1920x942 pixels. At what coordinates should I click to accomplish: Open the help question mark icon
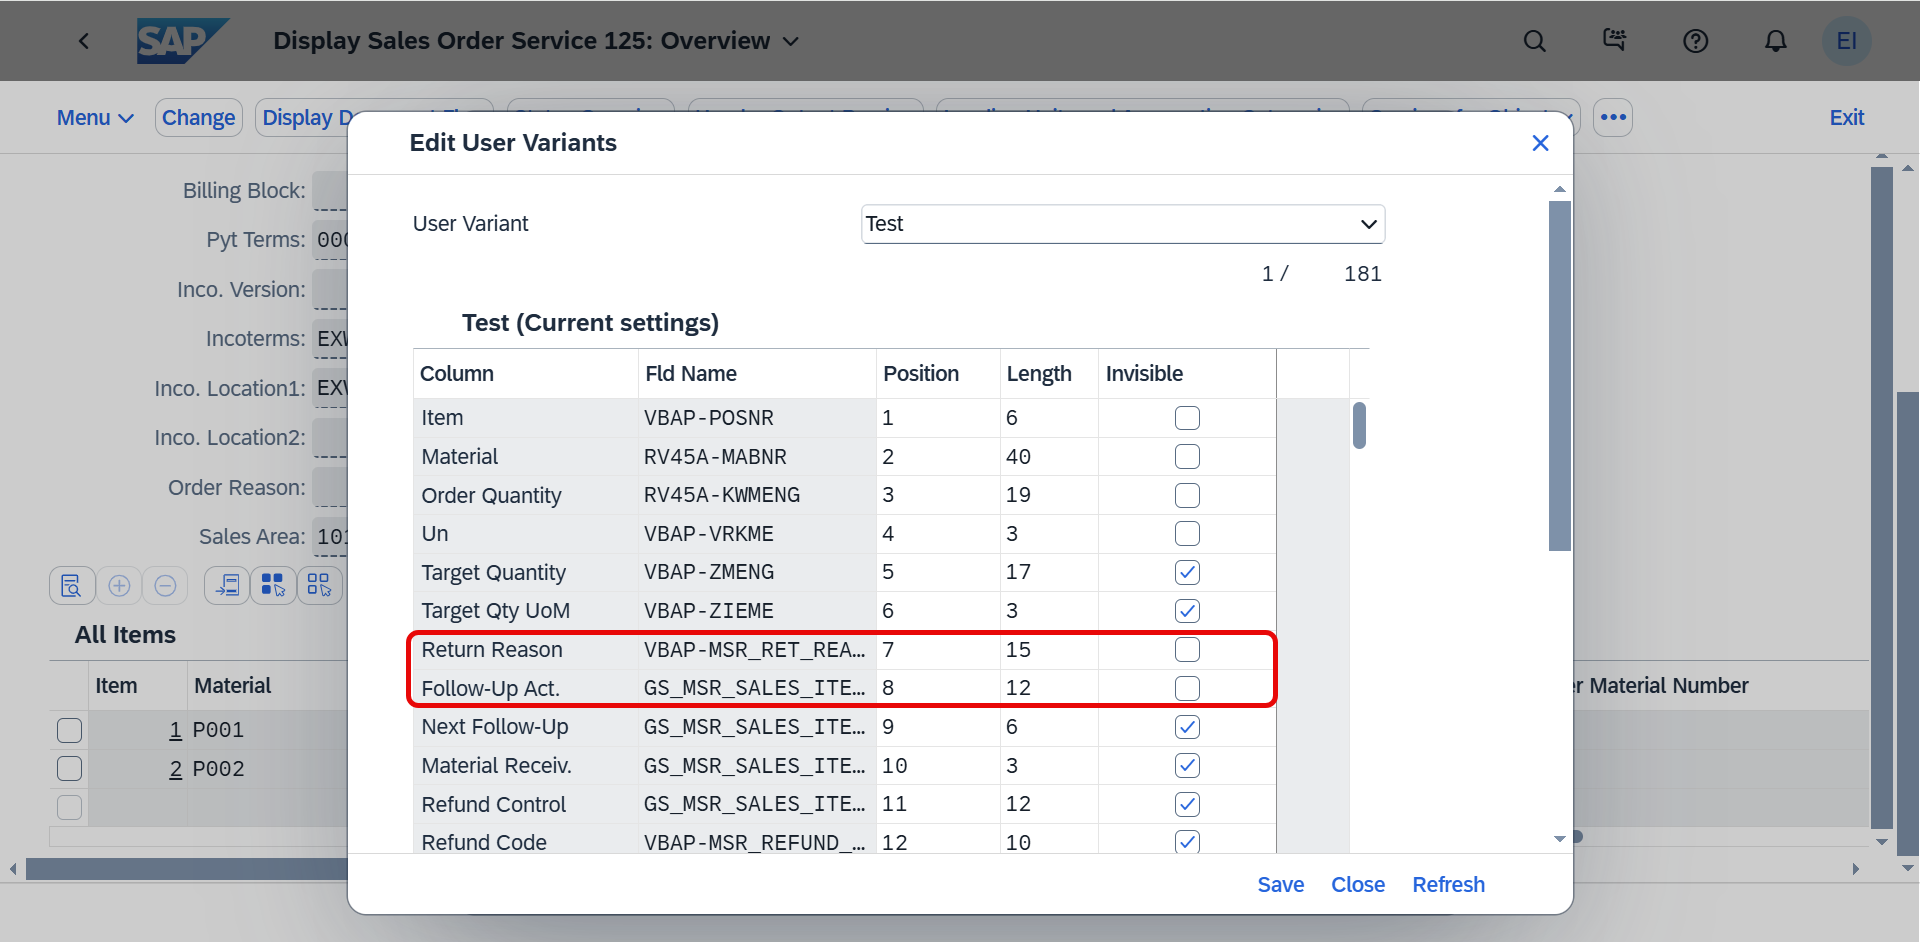pos(1695,41)
